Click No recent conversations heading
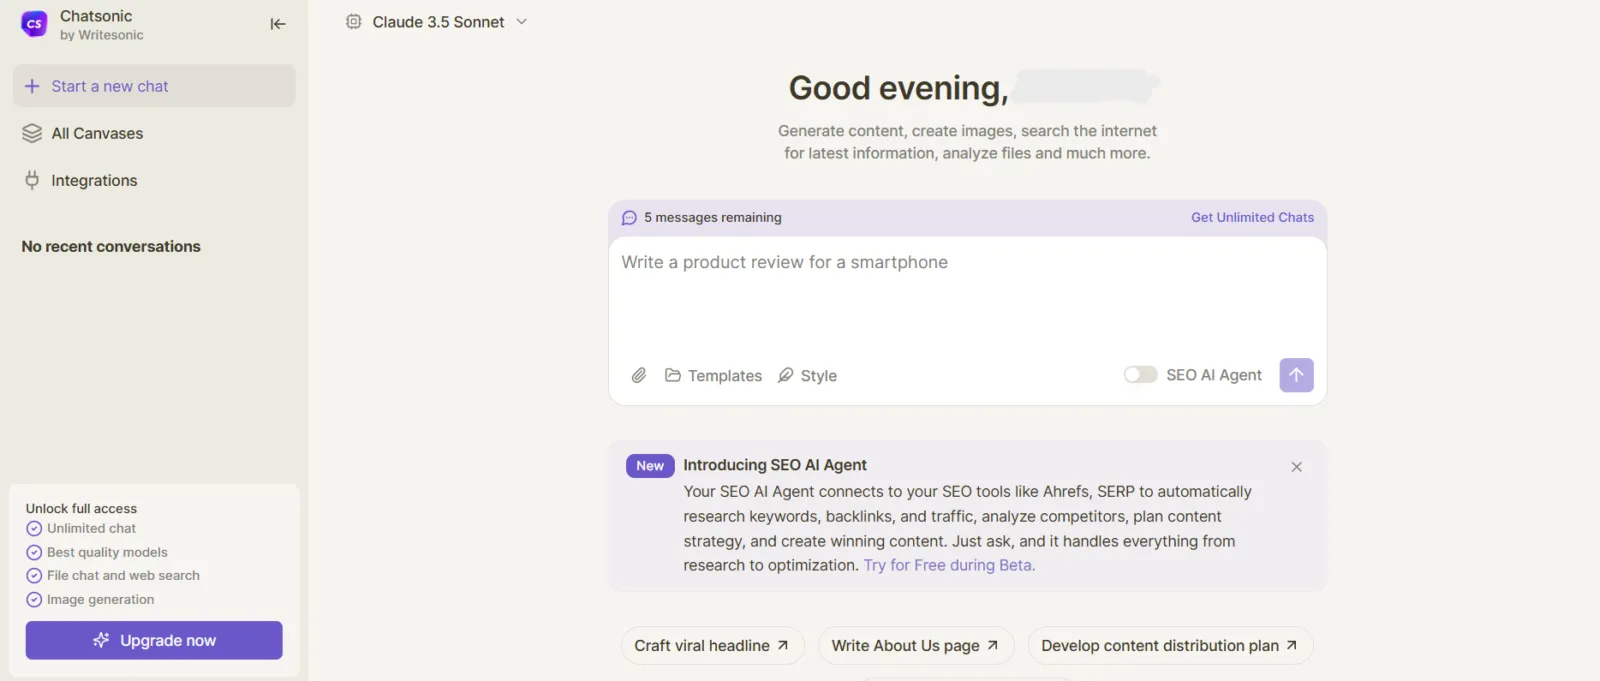Viewport: 1600px width, 681px height. (111, 246)
